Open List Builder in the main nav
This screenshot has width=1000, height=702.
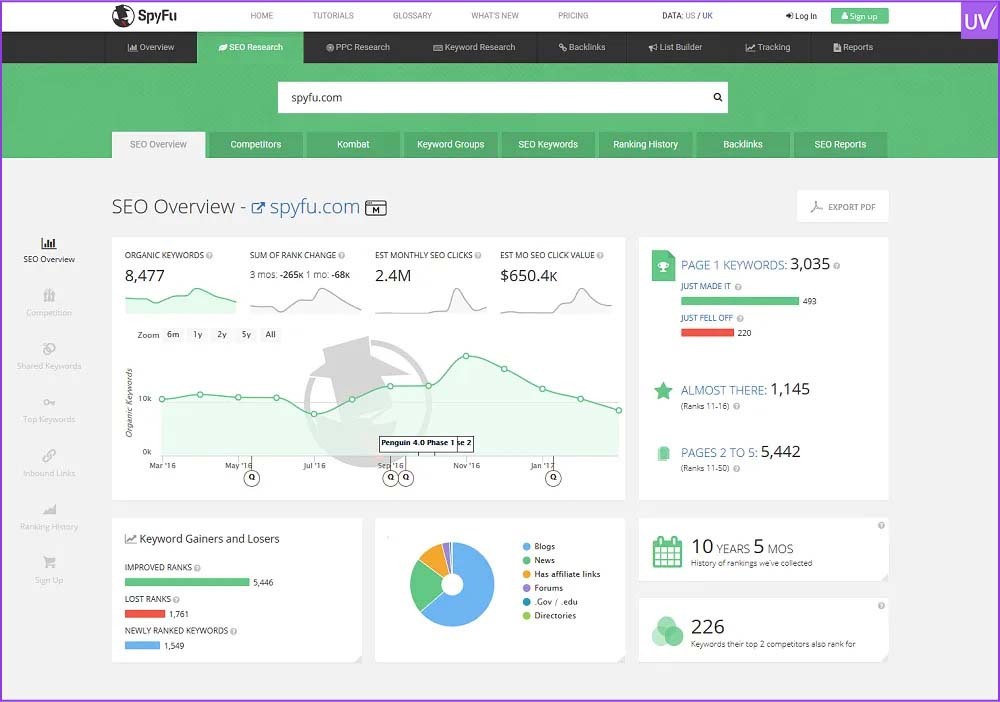[x=675, y=47]
